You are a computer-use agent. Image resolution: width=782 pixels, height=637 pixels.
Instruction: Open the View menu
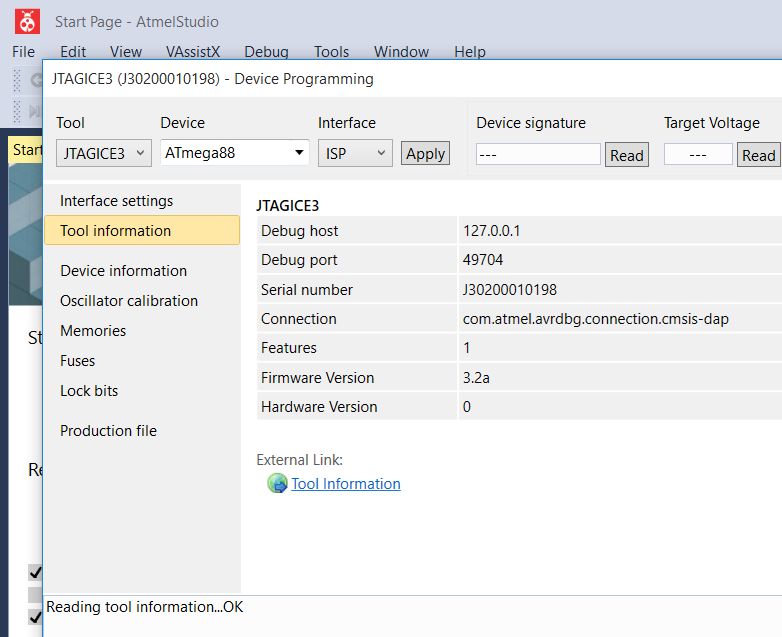tap(126, 51)
